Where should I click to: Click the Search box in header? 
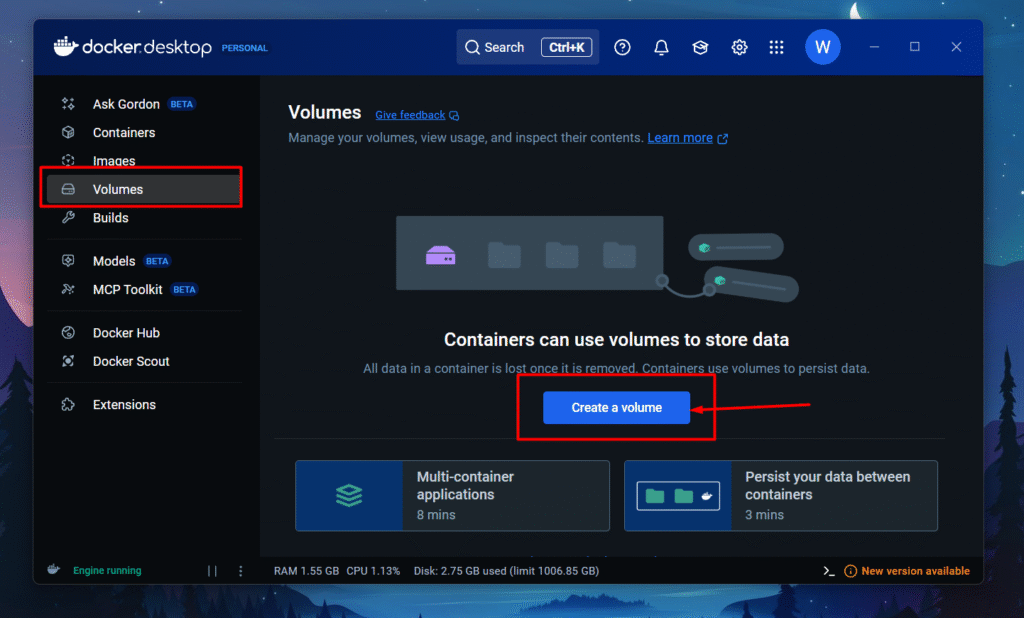click(527, 47)
